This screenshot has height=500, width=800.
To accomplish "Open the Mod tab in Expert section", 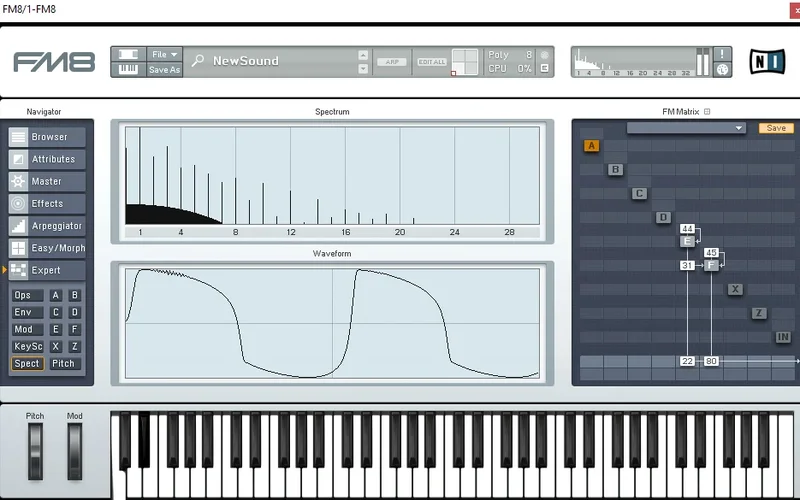I will 28,330.
